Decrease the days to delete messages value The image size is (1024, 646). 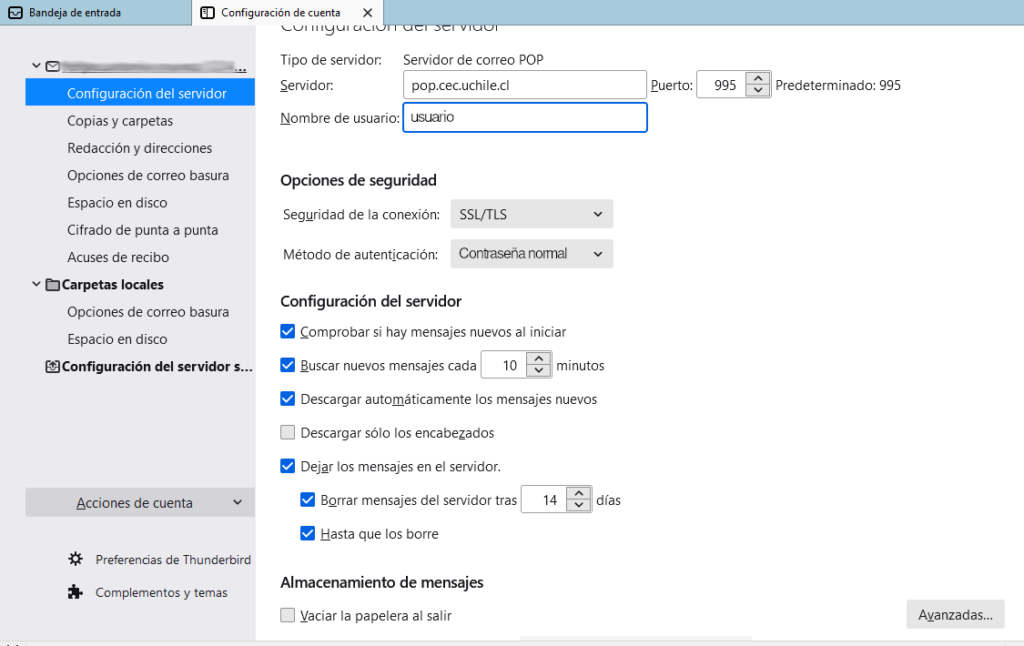[579, 506]
